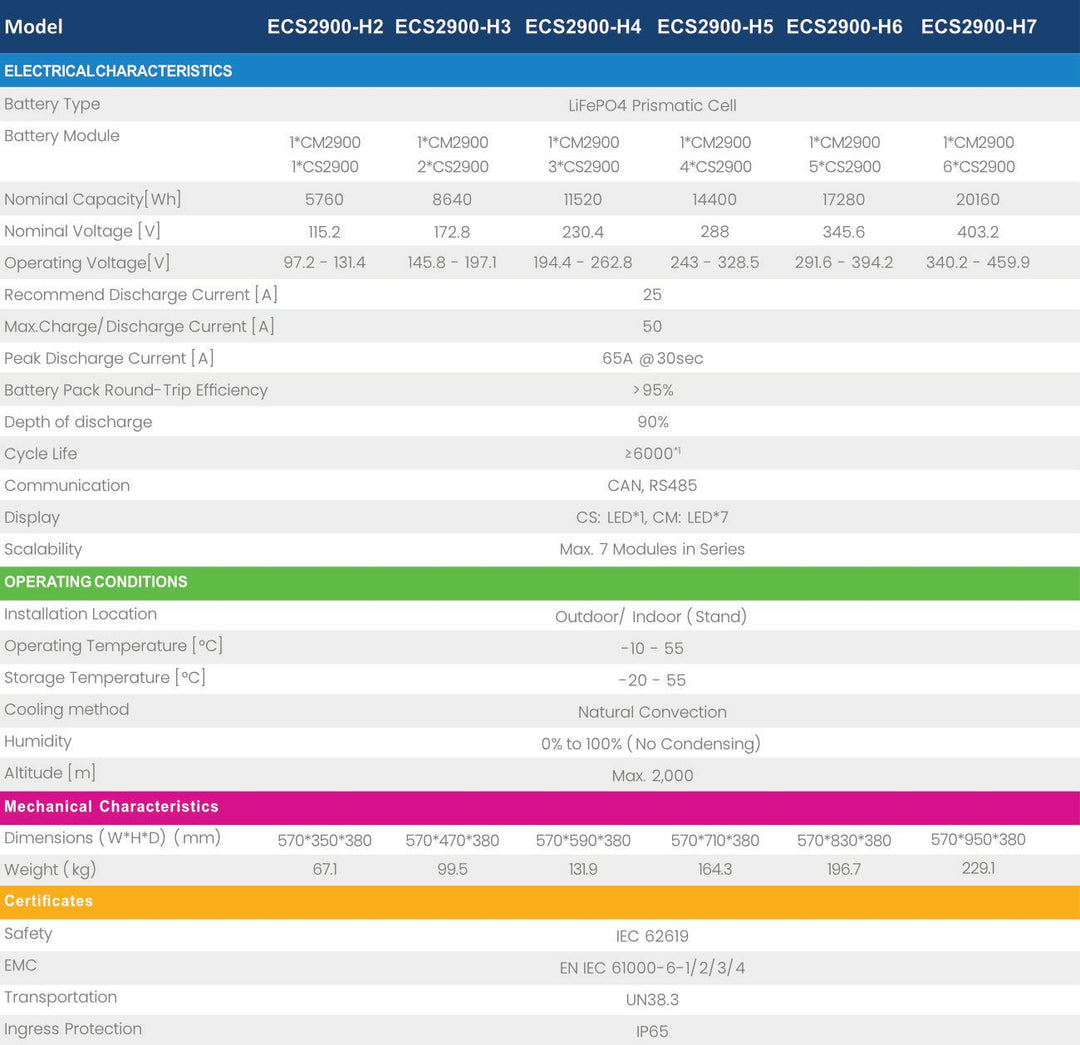This screenshot has width=1080, height=1045.
Task: Click the IEC 62619 safety certificate
Action: click(x=652, y=936)
